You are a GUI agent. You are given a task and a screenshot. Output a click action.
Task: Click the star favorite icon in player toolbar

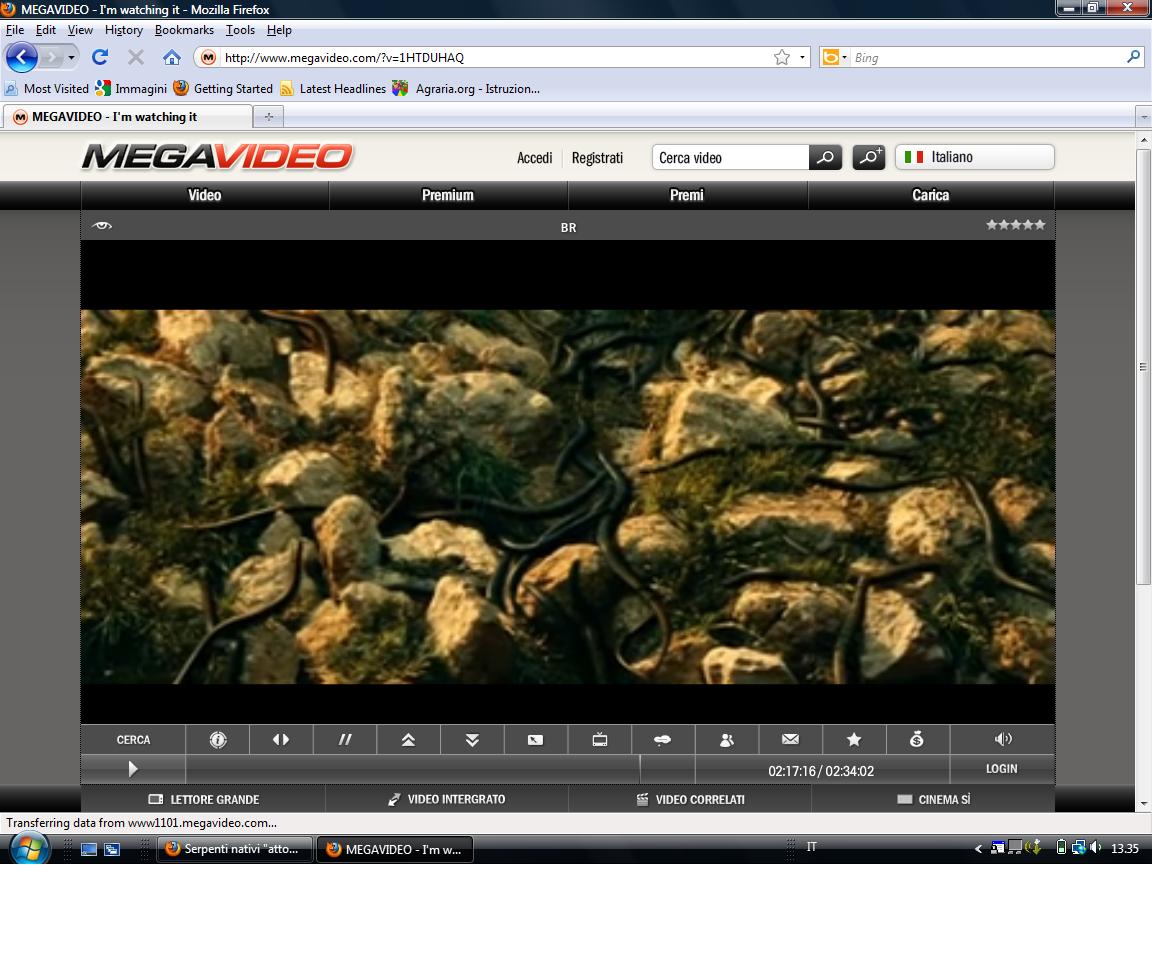[x=854, y=740]
